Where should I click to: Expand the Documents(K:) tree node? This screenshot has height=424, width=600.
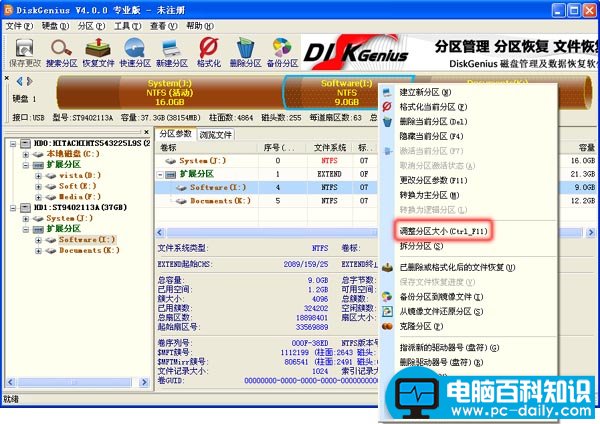coord(38,251)
